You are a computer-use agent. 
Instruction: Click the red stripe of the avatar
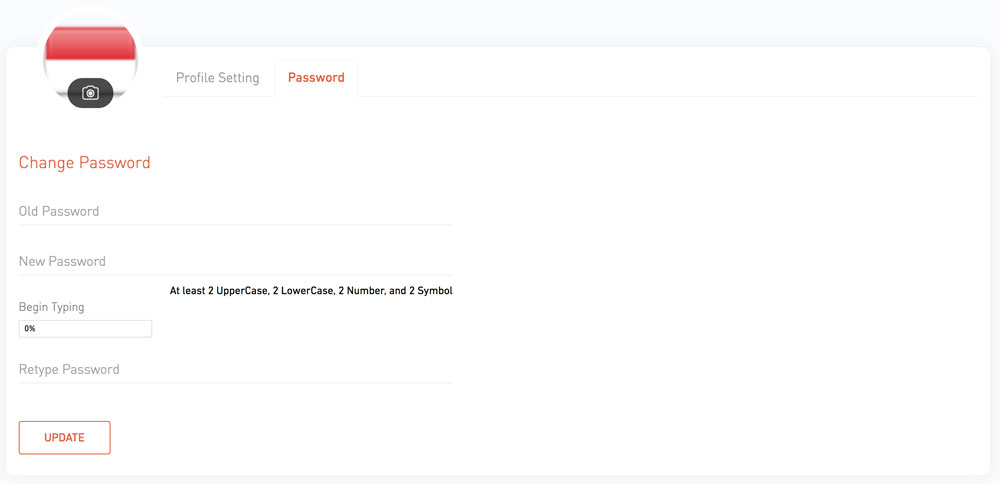[90, 43]
